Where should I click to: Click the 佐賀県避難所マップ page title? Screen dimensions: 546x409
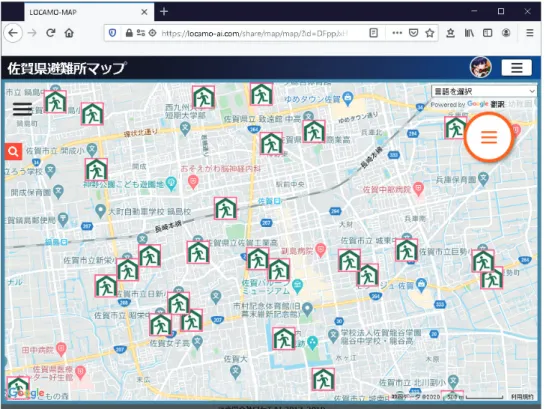coord(66,68)
